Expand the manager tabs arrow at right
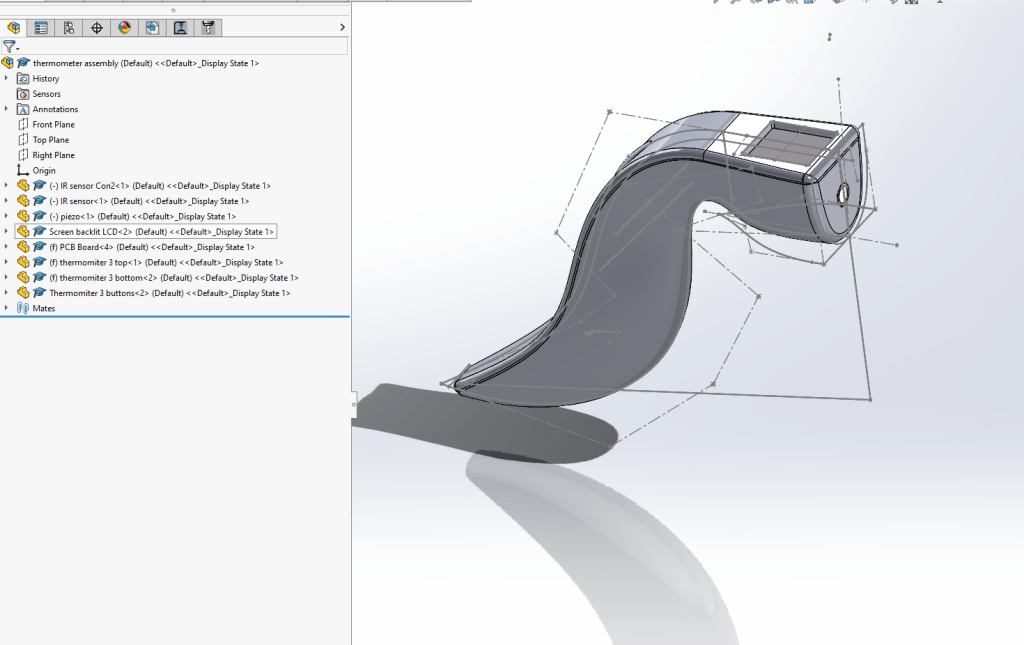The image size is (1024, 645). tap(342, 27)
